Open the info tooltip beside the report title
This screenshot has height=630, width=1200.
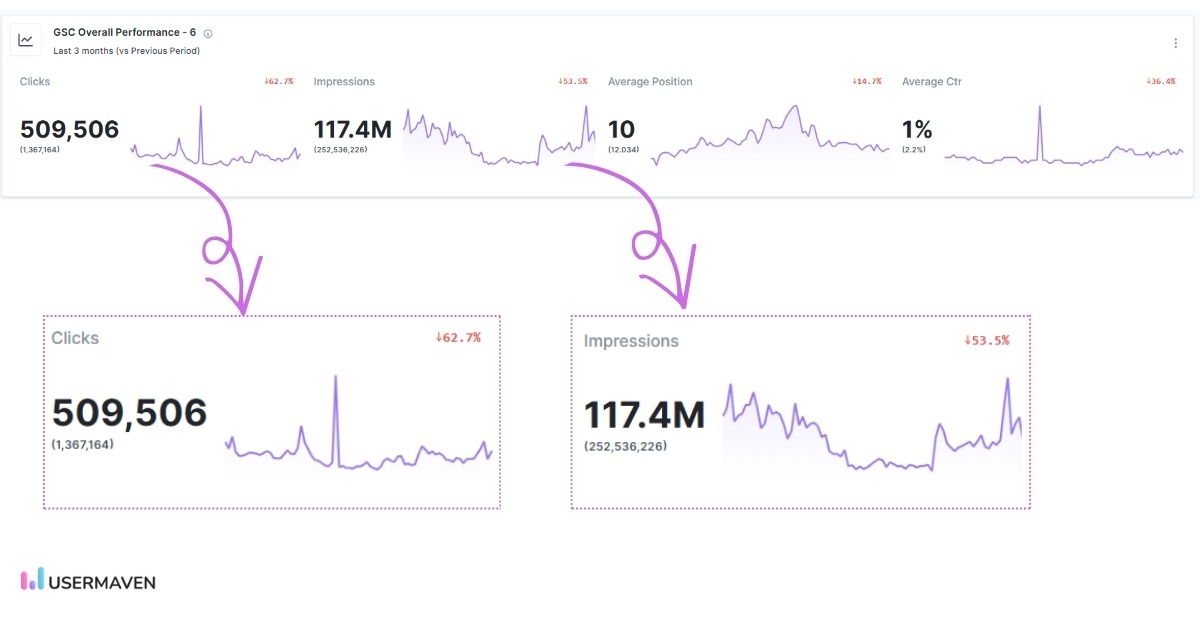coord(206,32)
